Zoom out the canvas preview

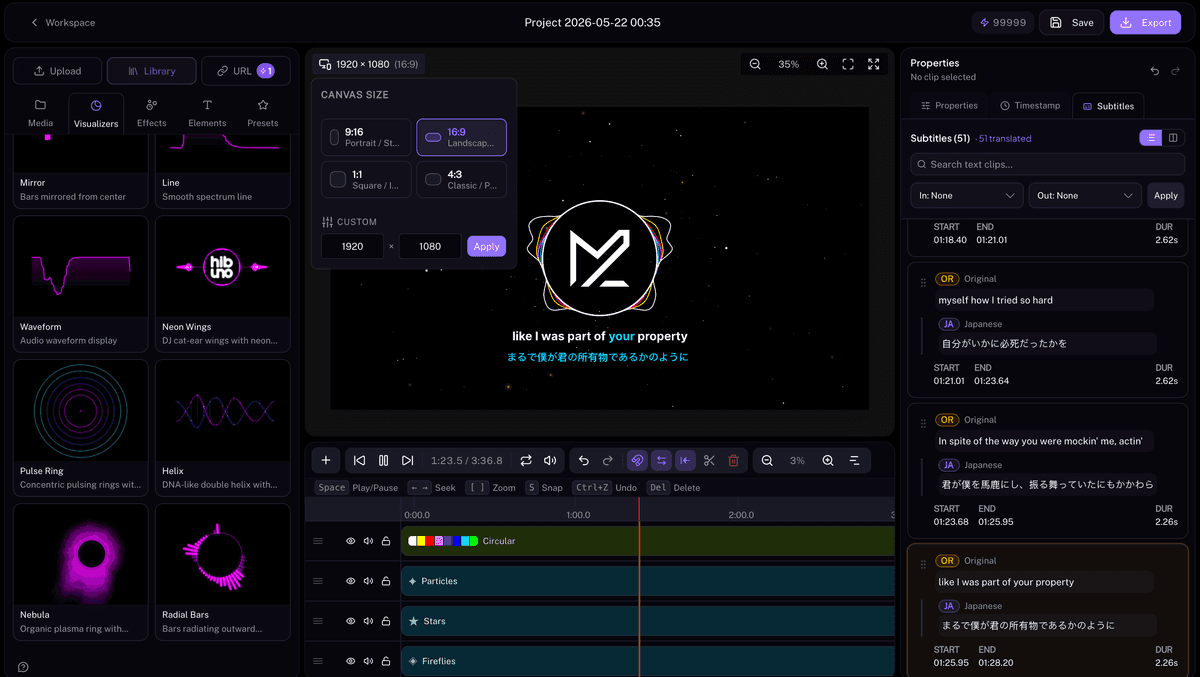coord(755,64)
